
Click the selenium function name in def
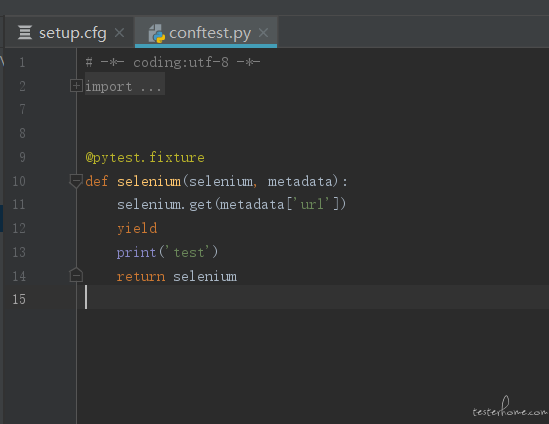click(149, 181)
